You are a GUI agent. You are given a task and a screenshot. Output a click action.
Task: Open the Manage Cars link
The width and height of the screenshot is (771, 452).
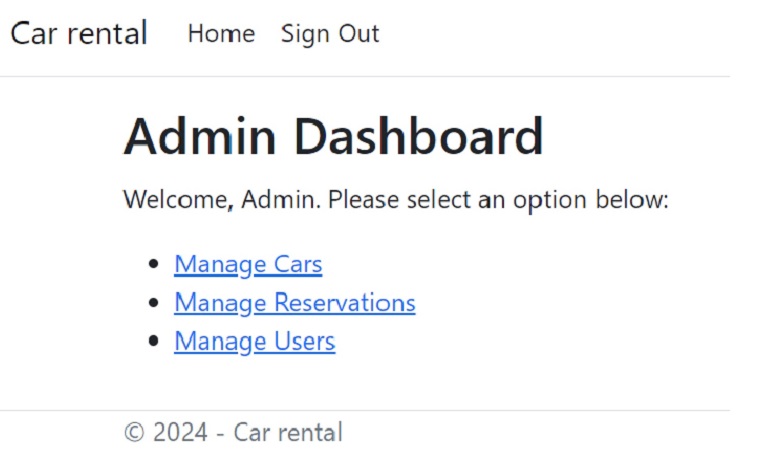[248, 265]
